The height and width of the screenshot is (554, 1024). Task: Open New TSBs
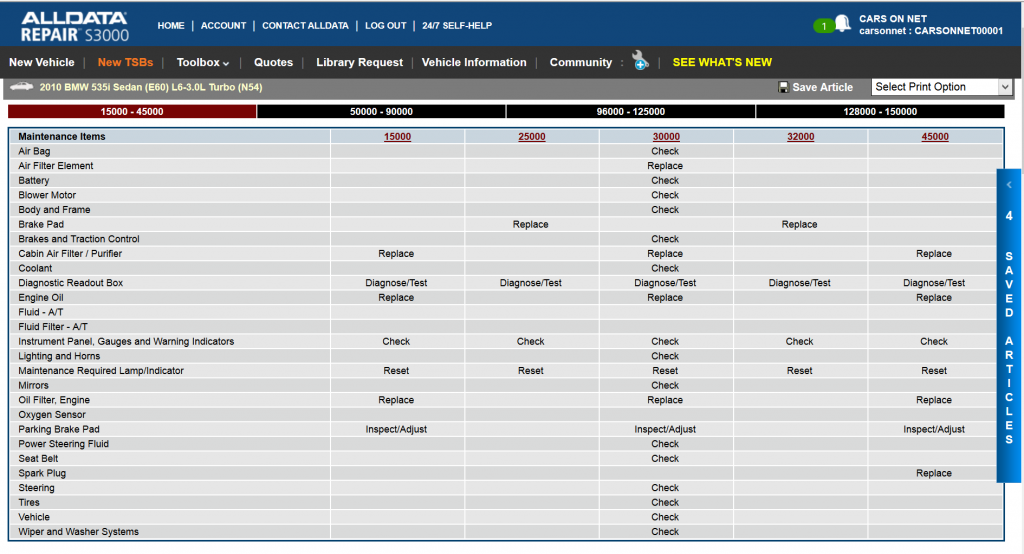click(x=125, y=63)
